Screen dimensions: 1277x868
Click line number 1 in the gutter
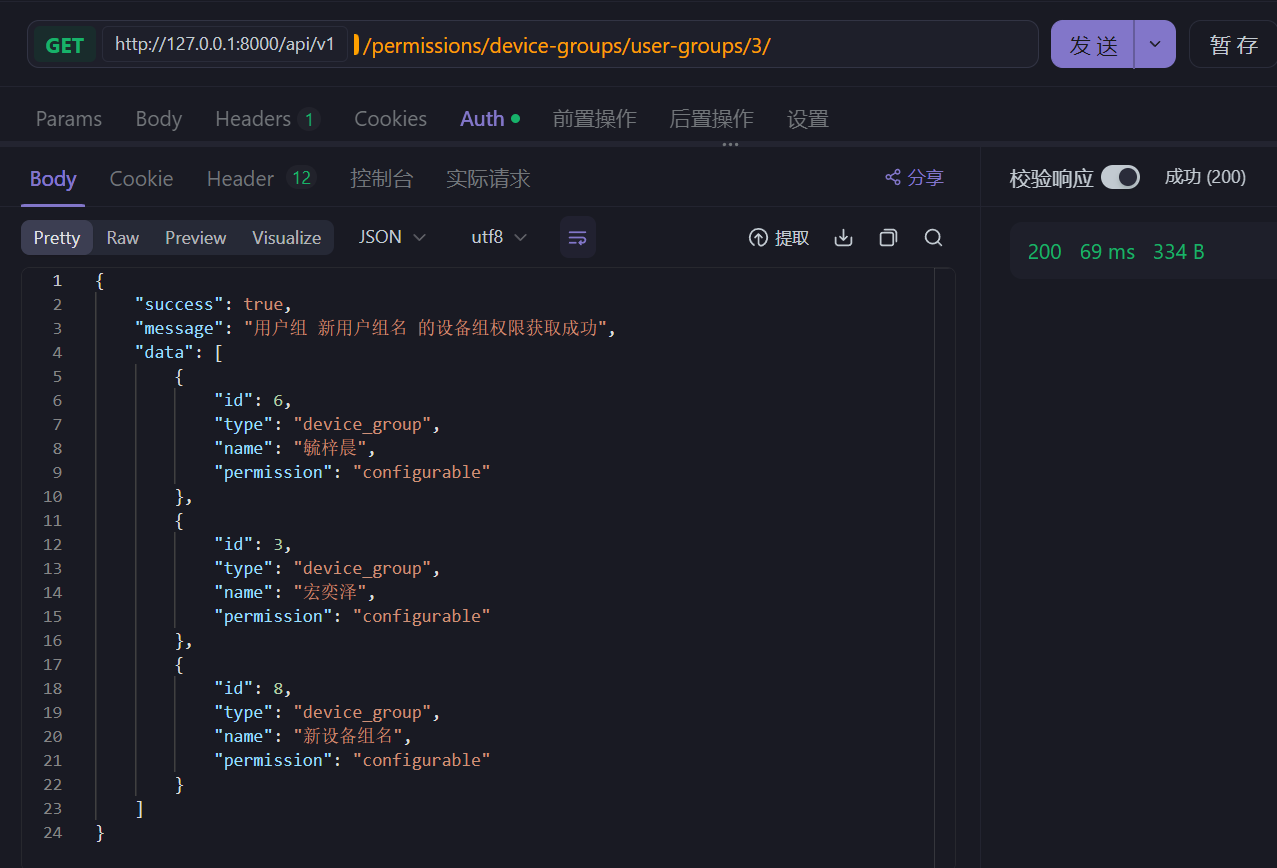point(57,280)
